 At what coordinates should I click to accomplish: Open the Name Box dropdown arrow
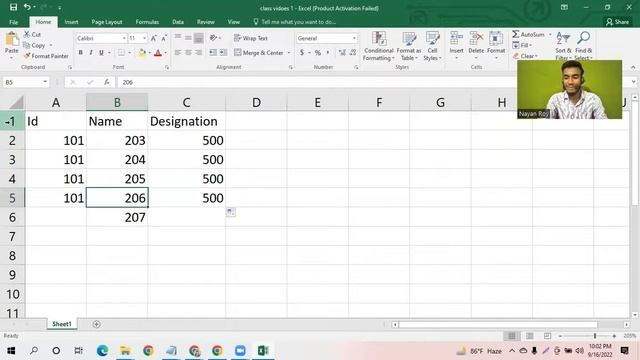[x=45, y=82]
